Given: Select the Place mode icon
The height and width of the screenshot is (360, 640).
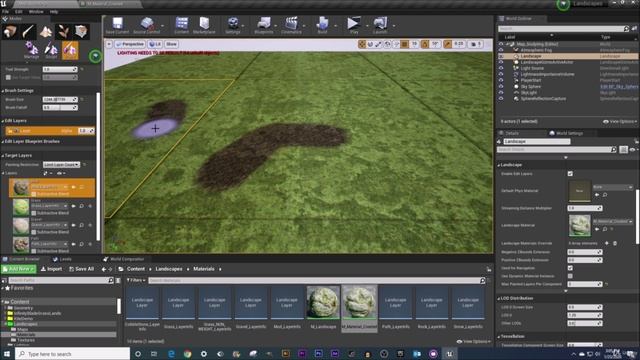Looking at the screenshot, I should [x=9, y=31].
